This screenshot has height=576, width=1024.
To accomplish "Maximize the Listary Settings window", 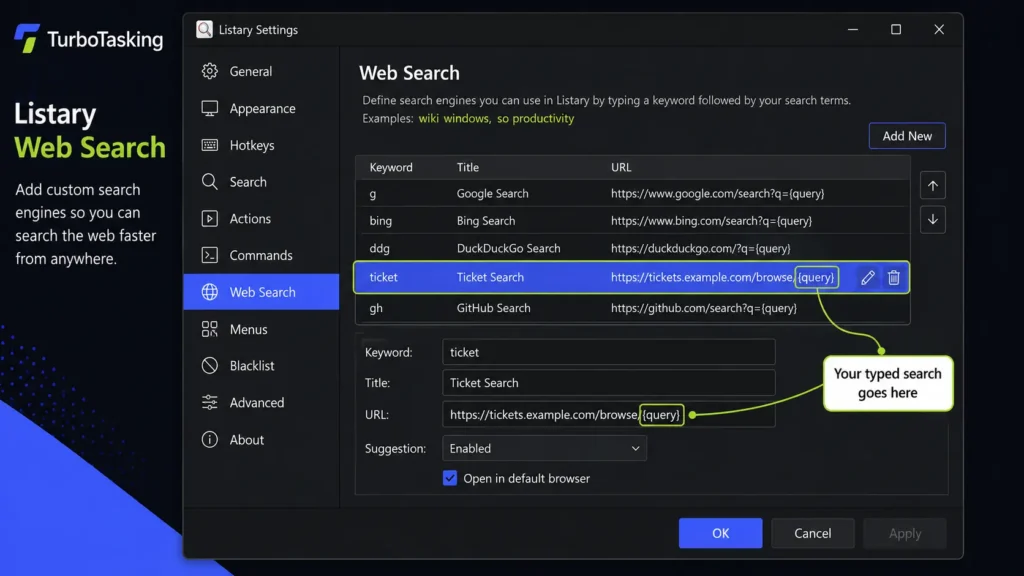I will 895,29.
